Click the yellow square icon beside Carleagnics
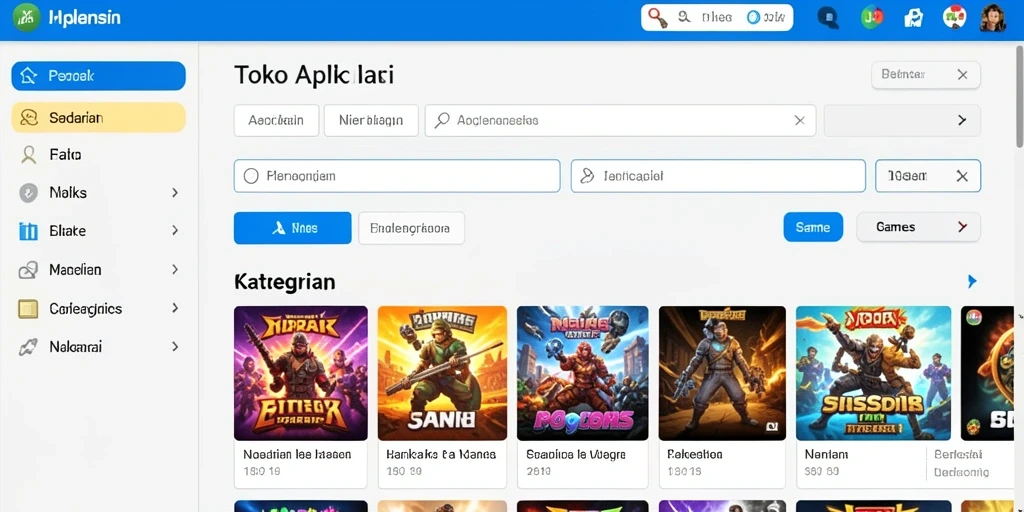1024x512 pixels. [28, 308]
